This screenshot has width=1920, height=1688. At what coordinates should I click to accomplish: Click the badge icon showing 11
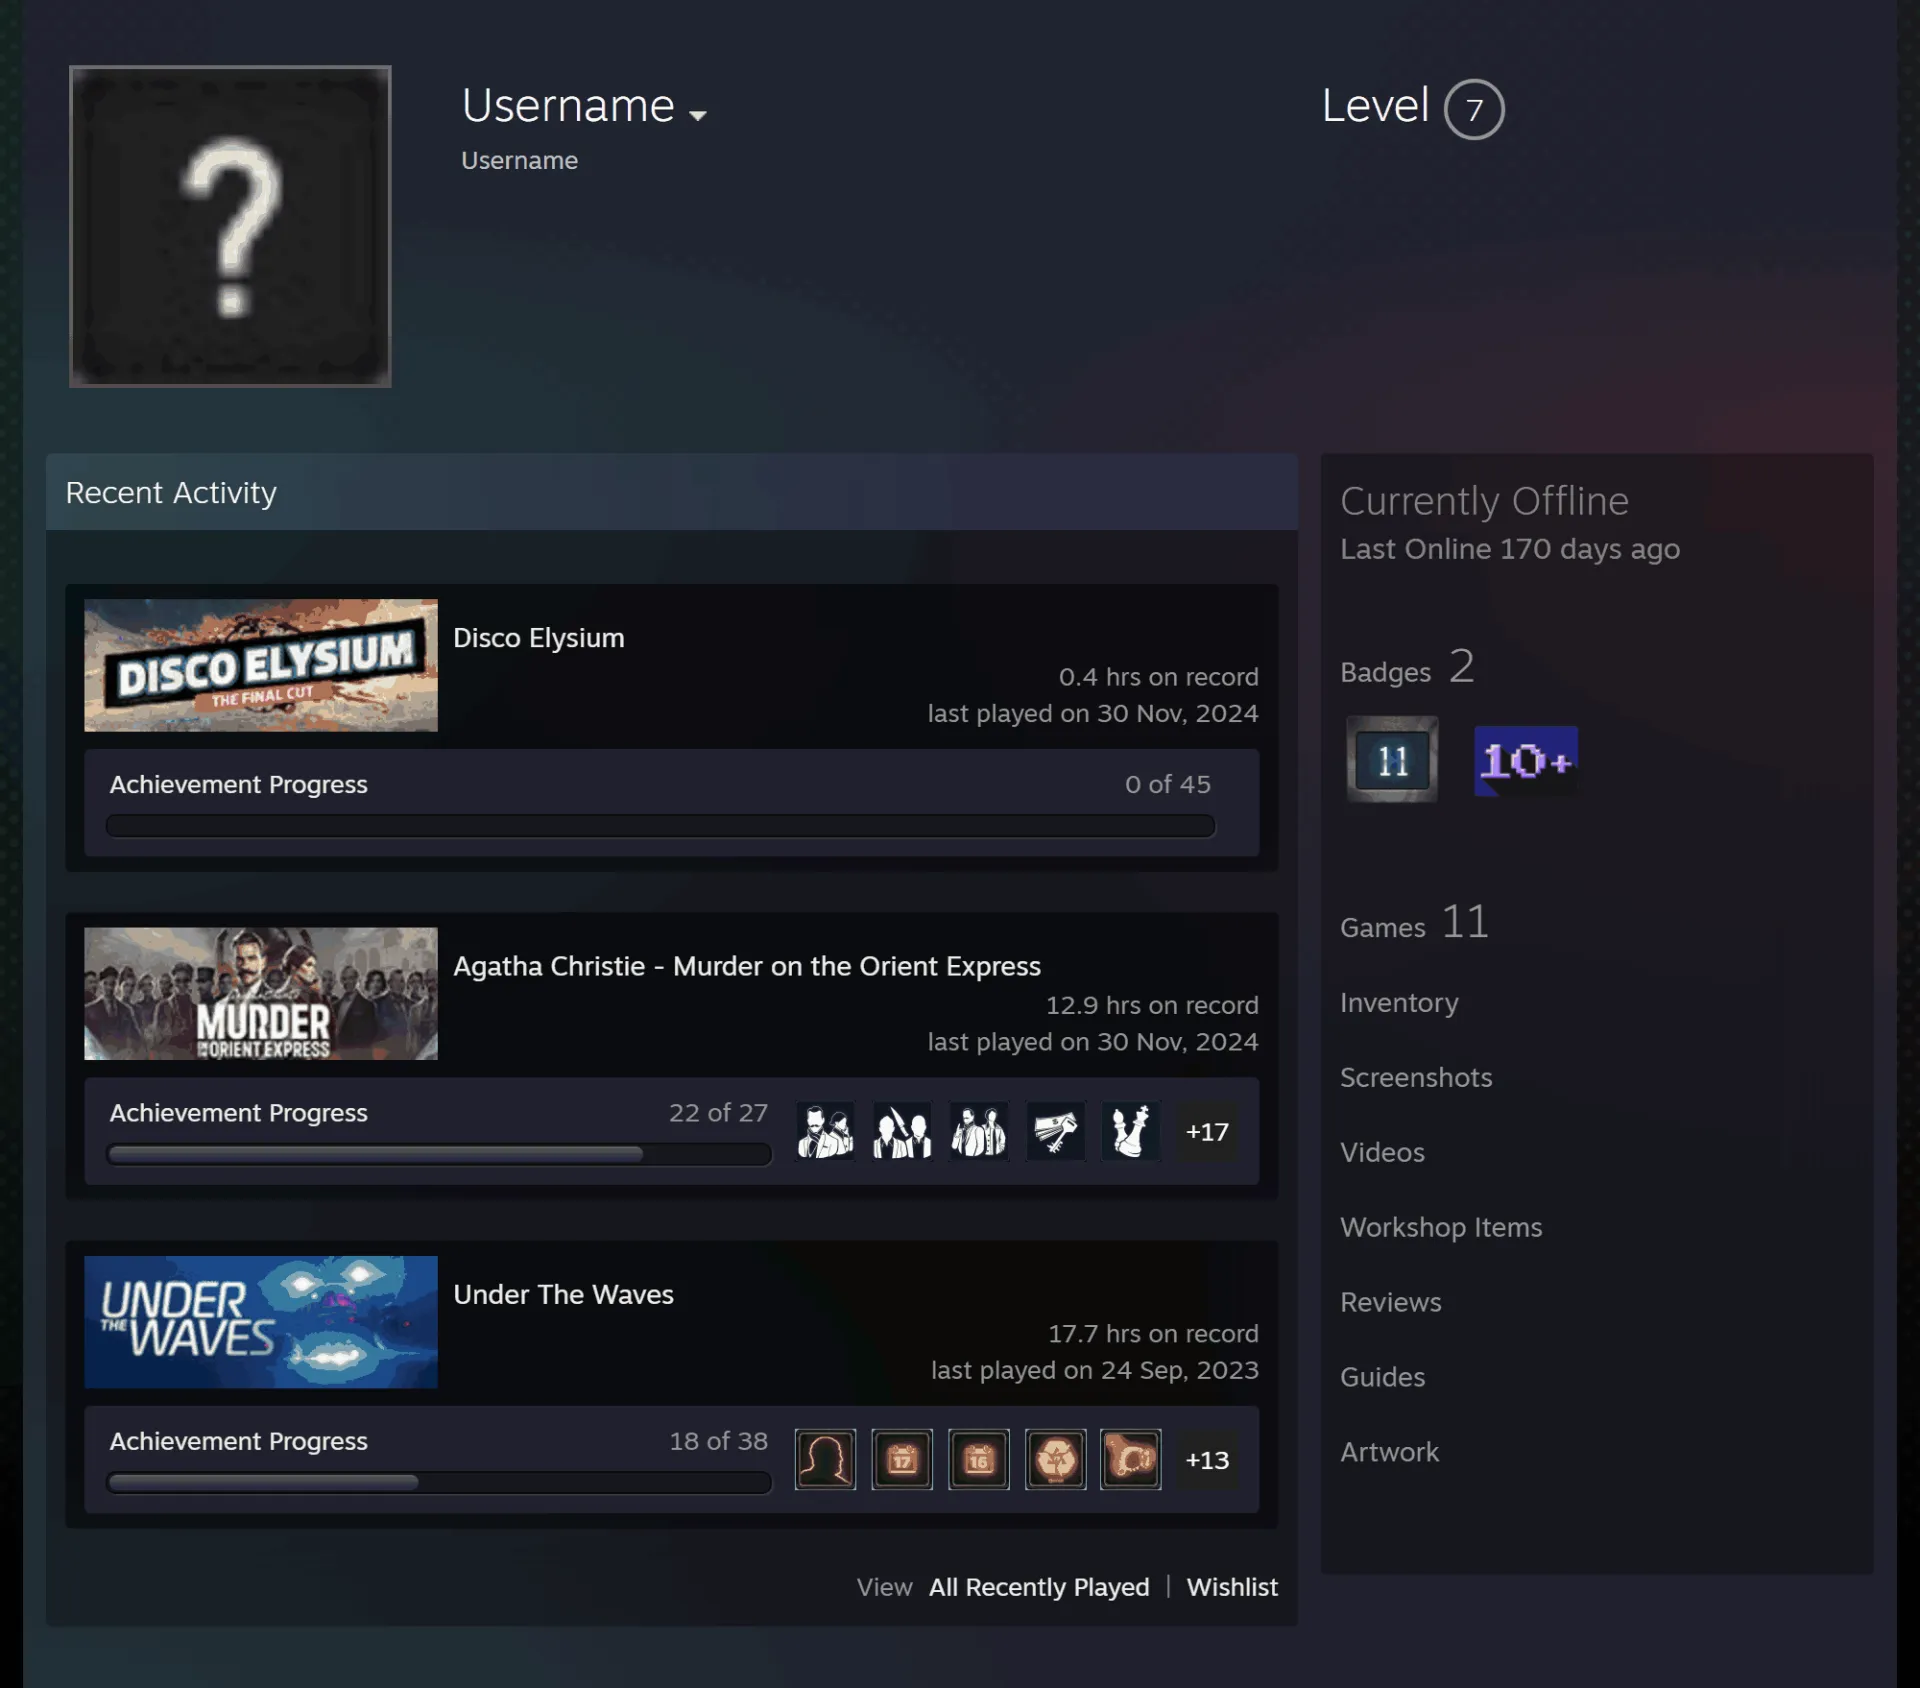point(1392,760)
